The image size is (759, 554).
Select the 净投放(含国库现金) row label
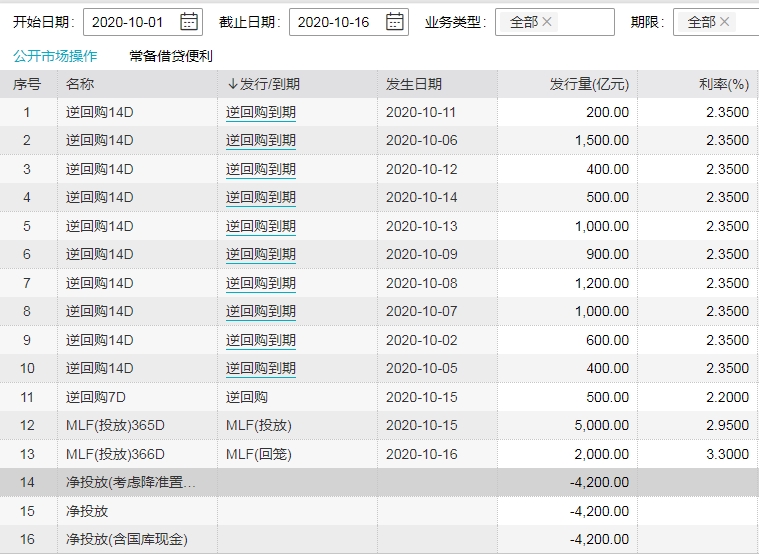127,539
